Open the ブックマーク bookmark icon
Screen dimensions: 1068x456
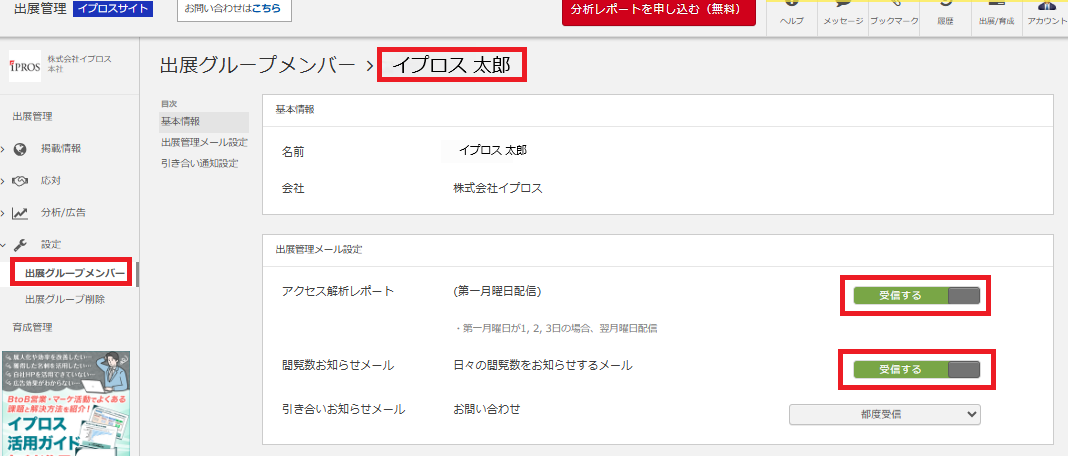(x=893, y=12)
